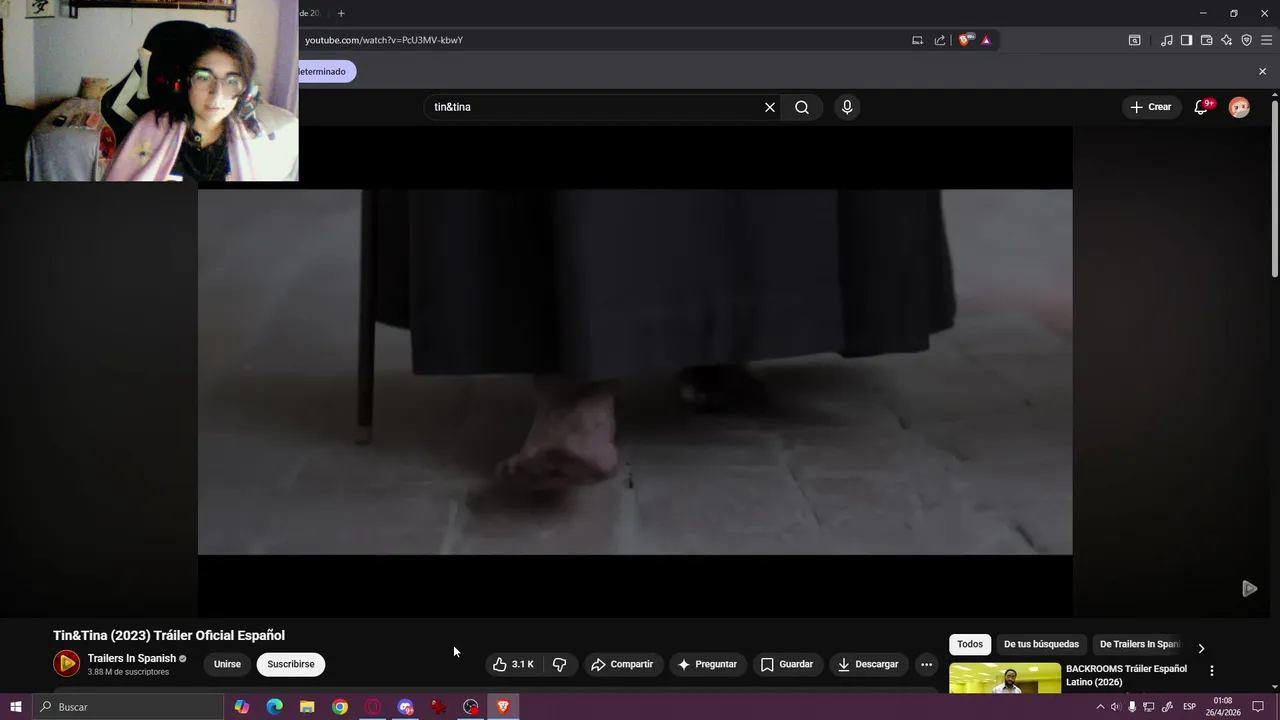Open BACKROOMS Tráiler Español Latino title

1126,675
